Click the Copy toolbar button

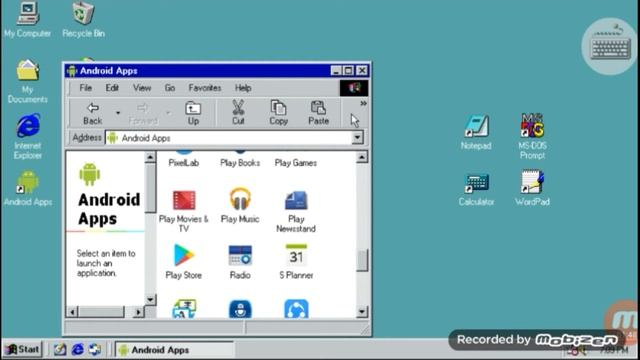(279, 113)
